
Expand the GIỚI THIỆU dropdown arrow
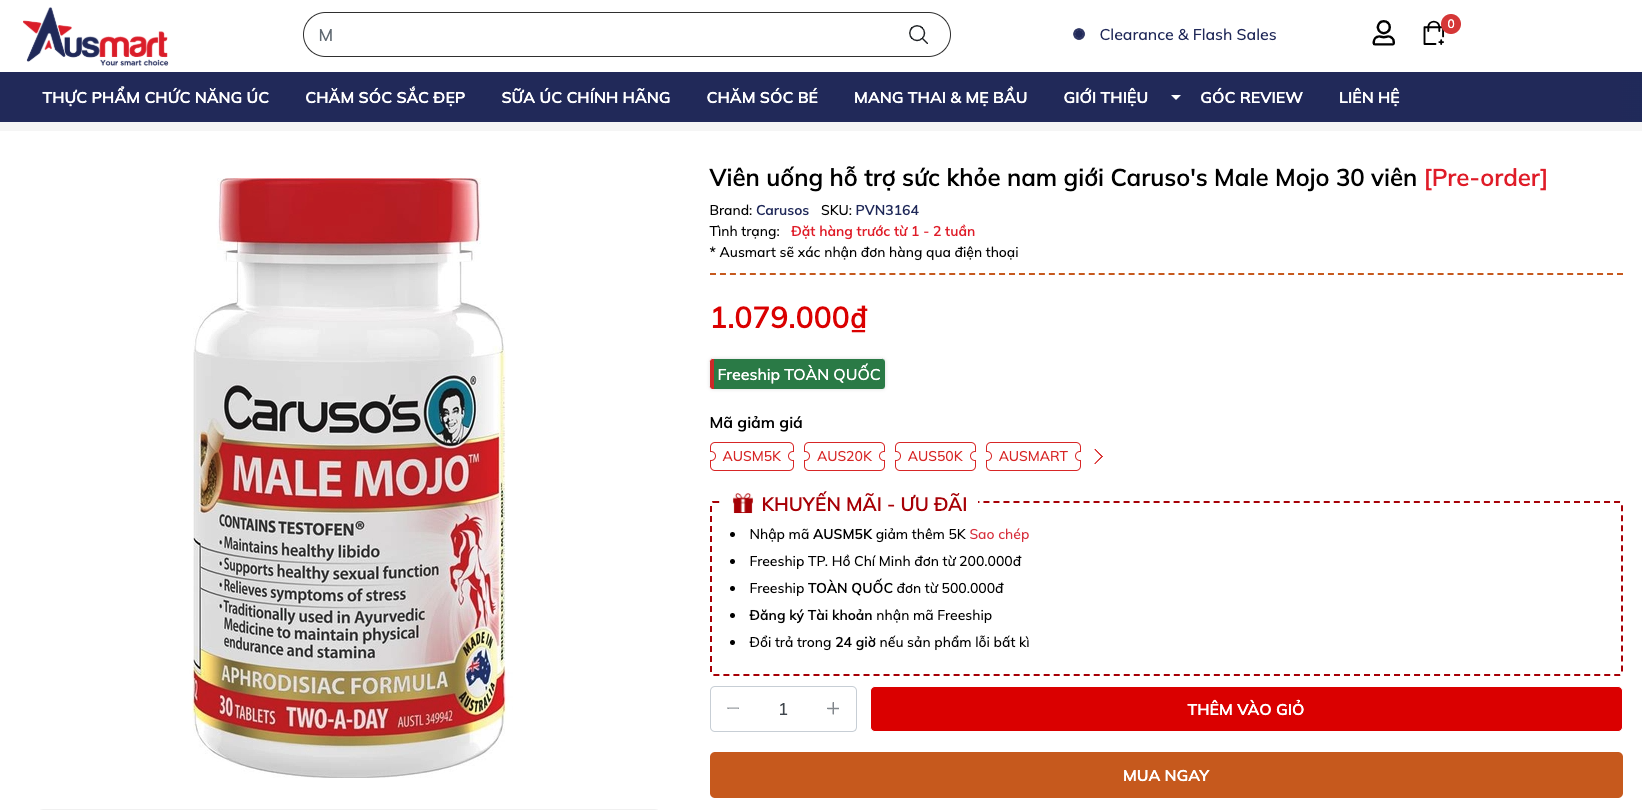point(1176,97)
